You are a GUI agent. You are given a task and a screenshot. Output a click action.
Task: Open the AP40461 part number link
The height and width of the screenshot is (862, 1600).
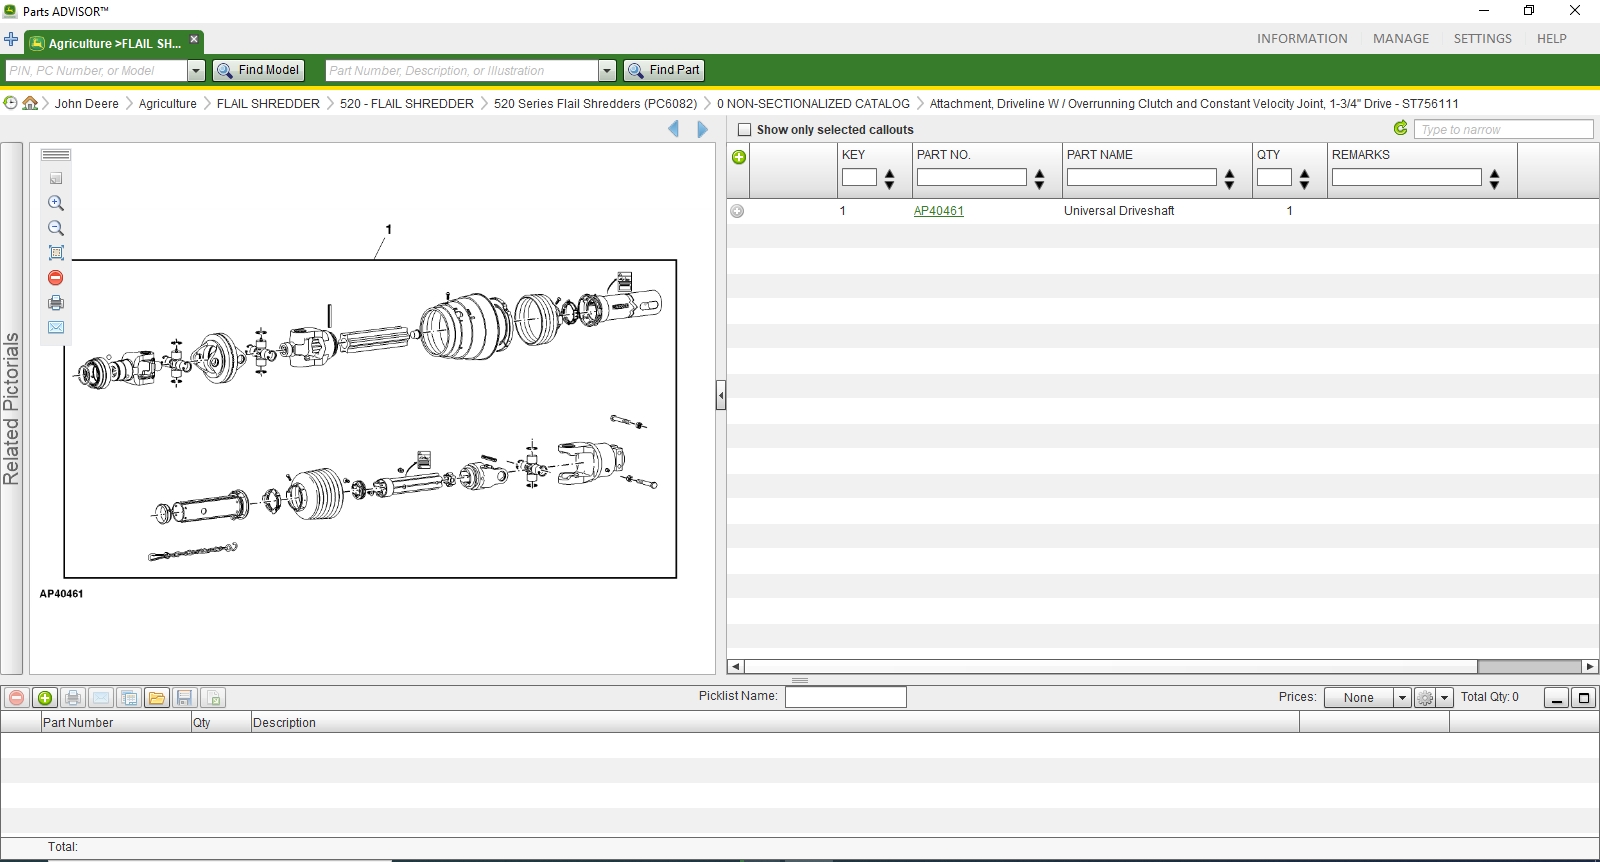click(x=939, y=211)
